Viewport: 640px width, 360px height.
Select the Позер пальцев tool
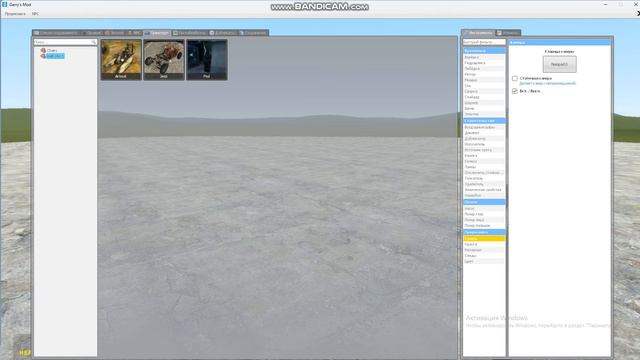(484, 225)
